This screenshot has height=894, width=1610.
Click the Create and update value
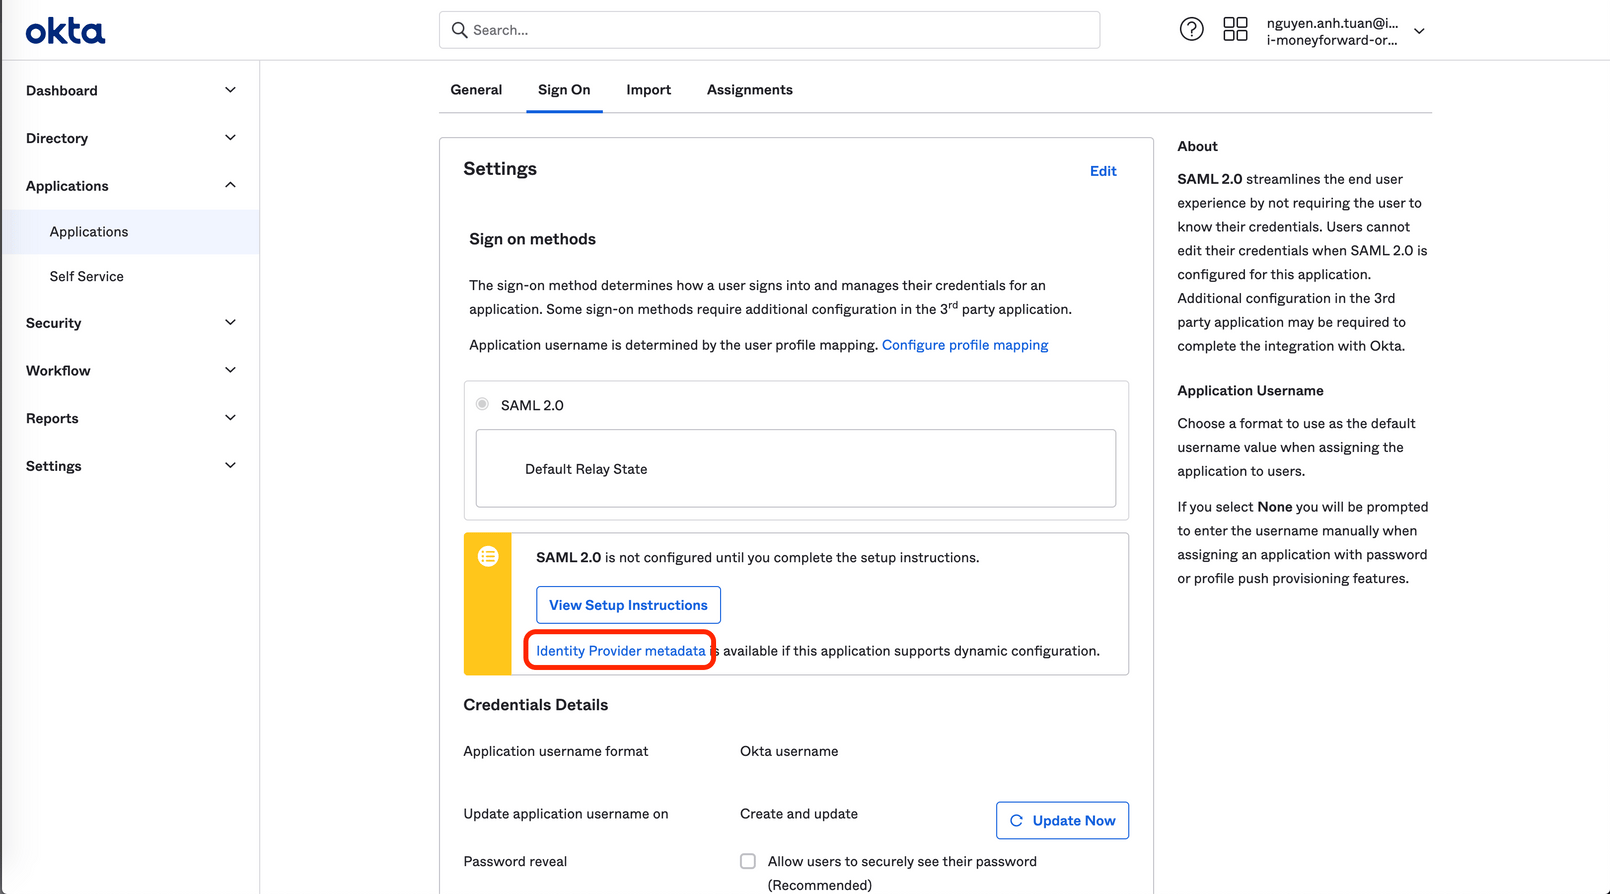click(x=799, y=814)
